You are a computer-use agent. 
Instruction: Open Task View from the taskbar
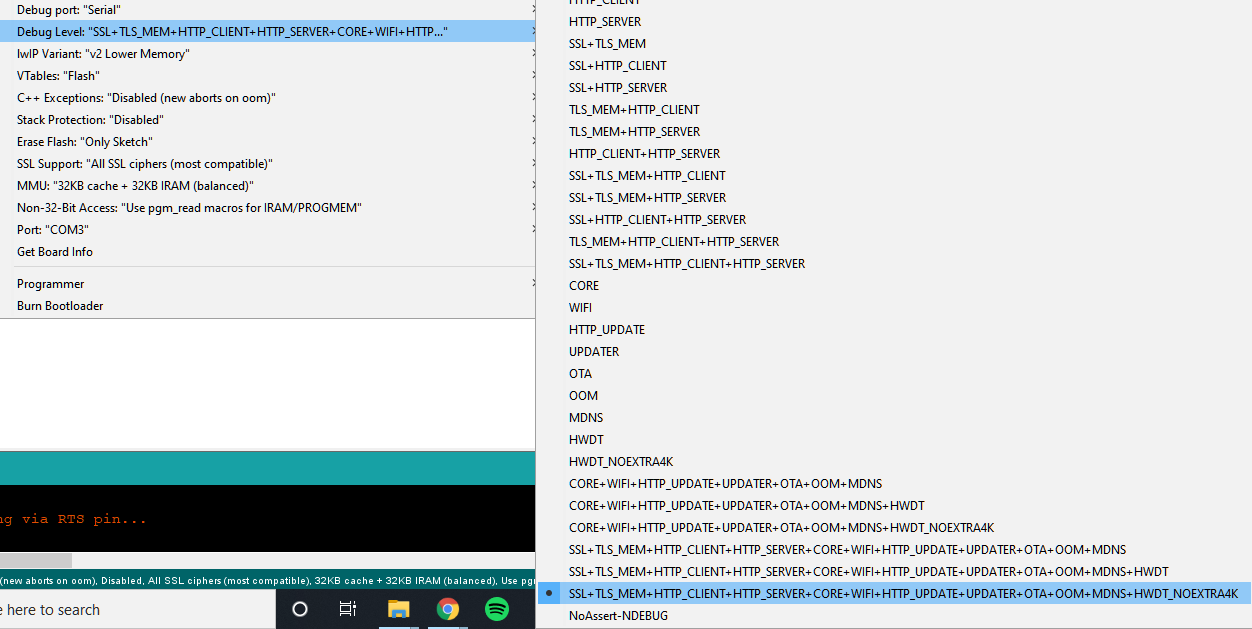click(x=348, y=609)
